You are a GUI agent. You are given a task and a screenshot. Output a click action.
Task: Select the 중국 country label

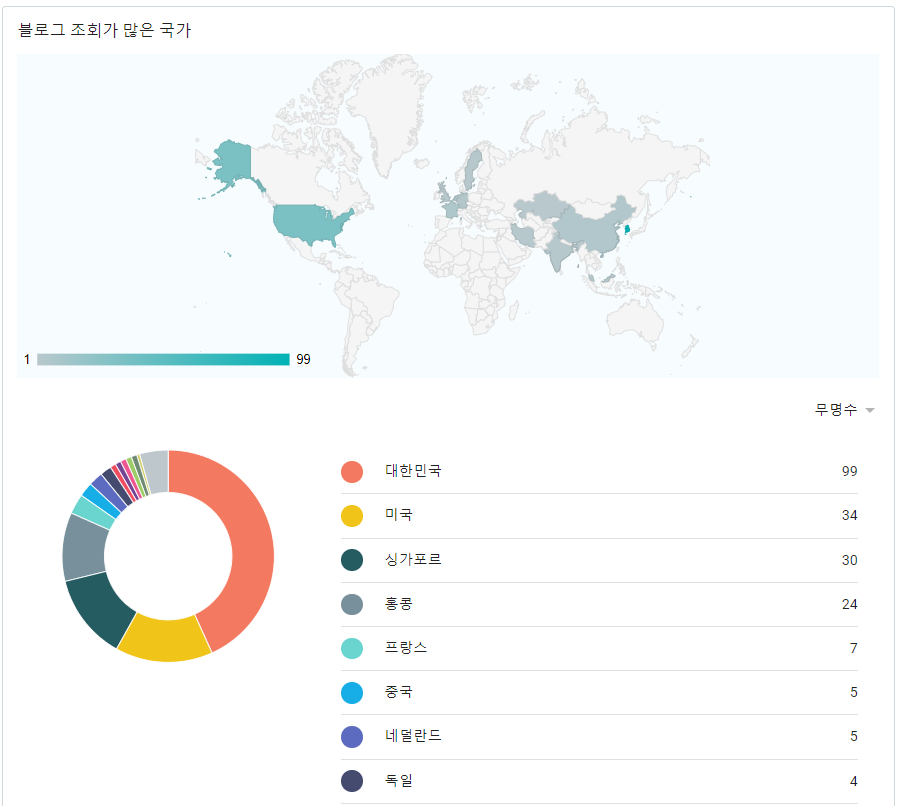[399, 692]
